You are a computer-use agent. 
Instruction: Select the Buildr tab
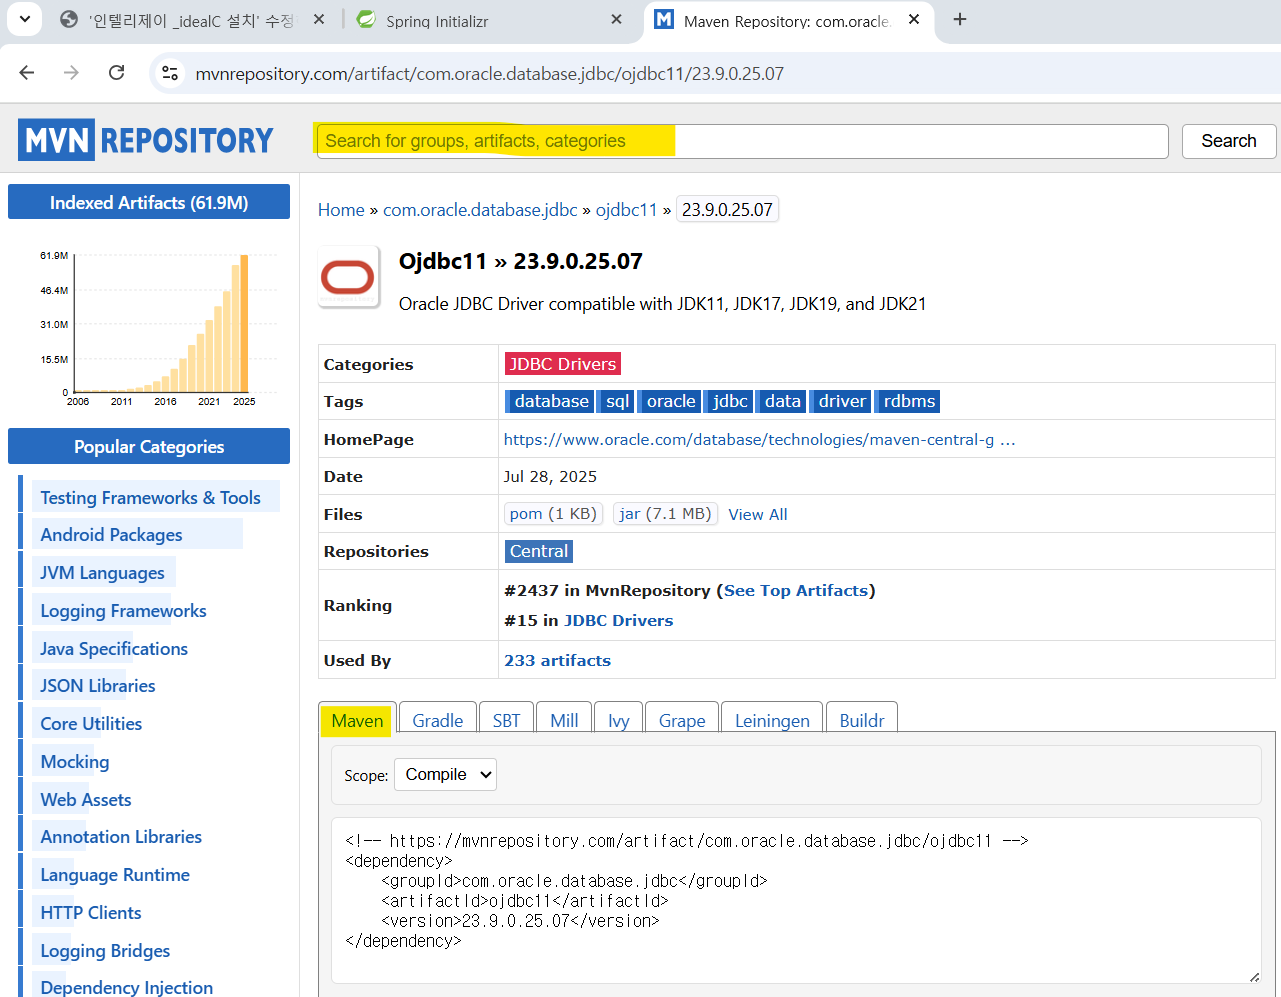point(862,720)
